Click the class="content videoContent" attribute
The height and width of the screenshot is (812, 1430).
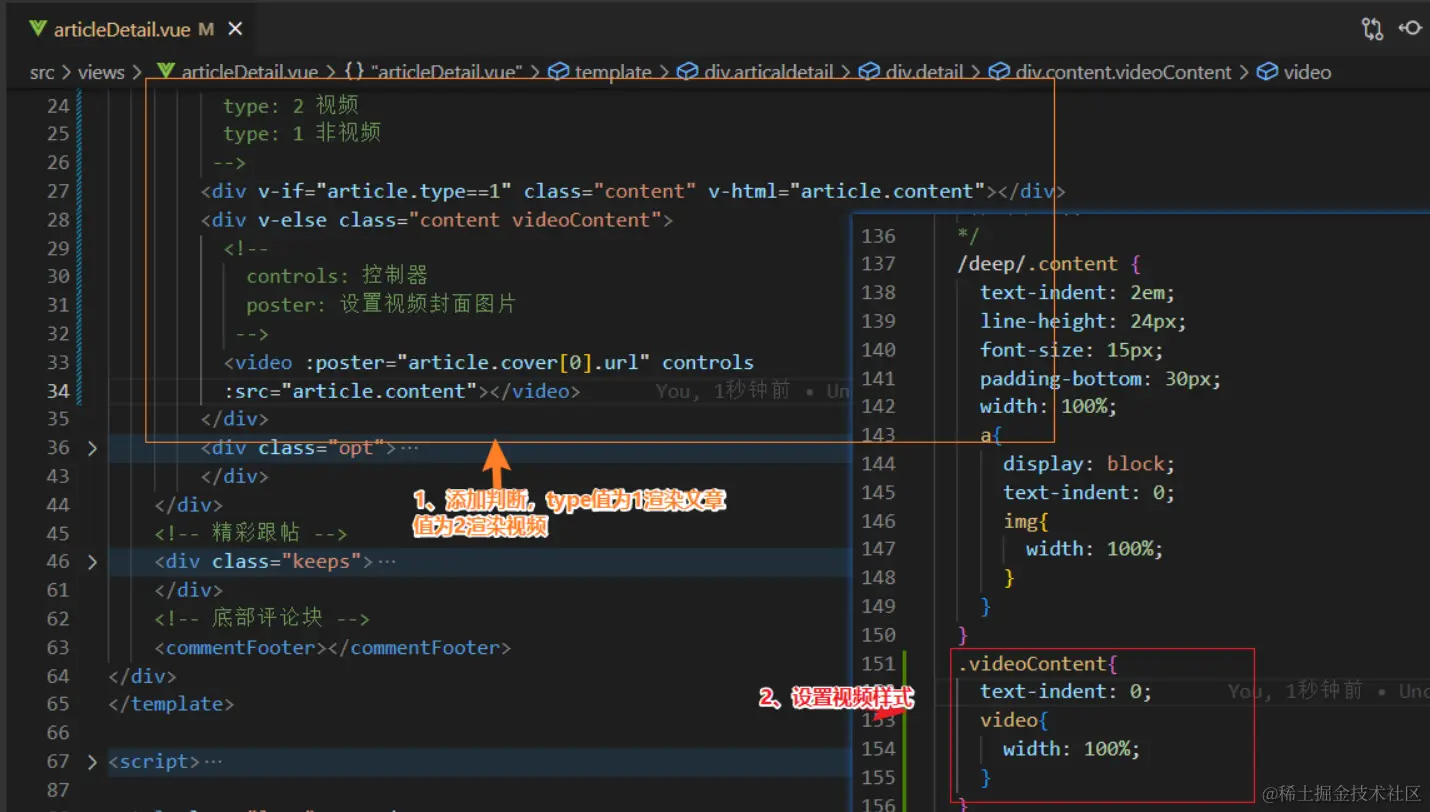(500, 220)
